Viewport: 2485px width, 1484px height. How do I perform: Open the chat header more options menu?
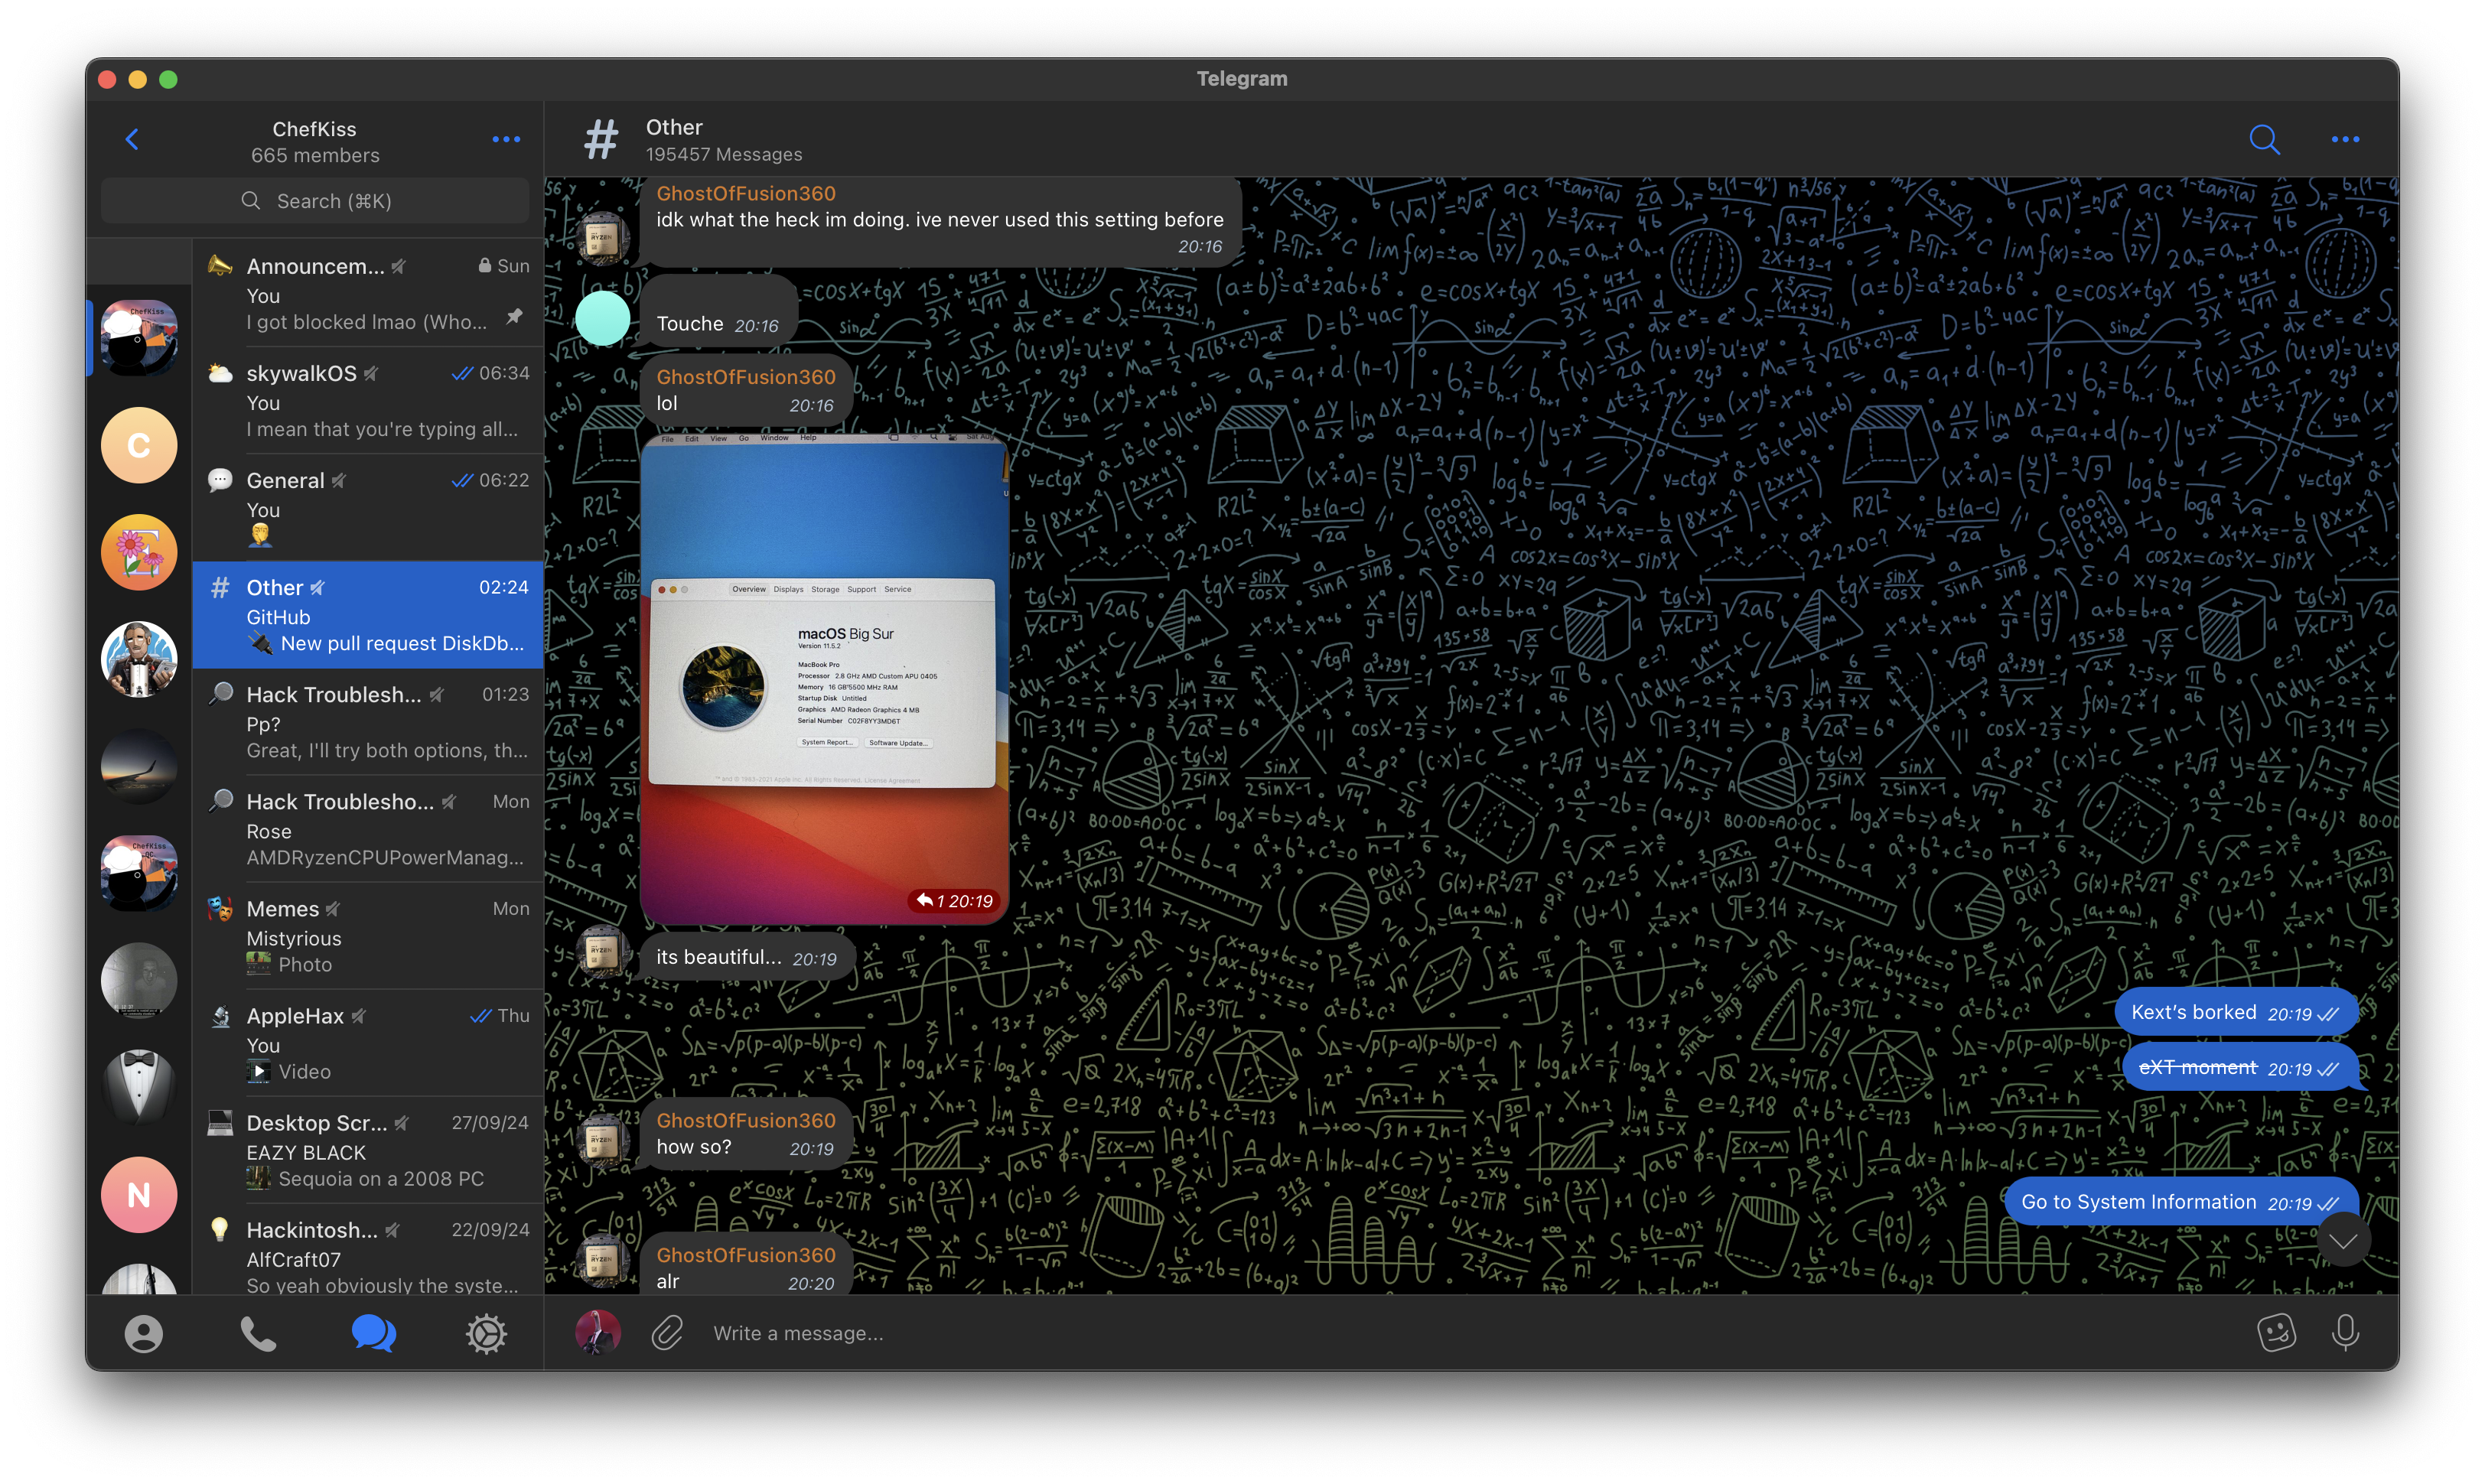[x=2345, y=139]
